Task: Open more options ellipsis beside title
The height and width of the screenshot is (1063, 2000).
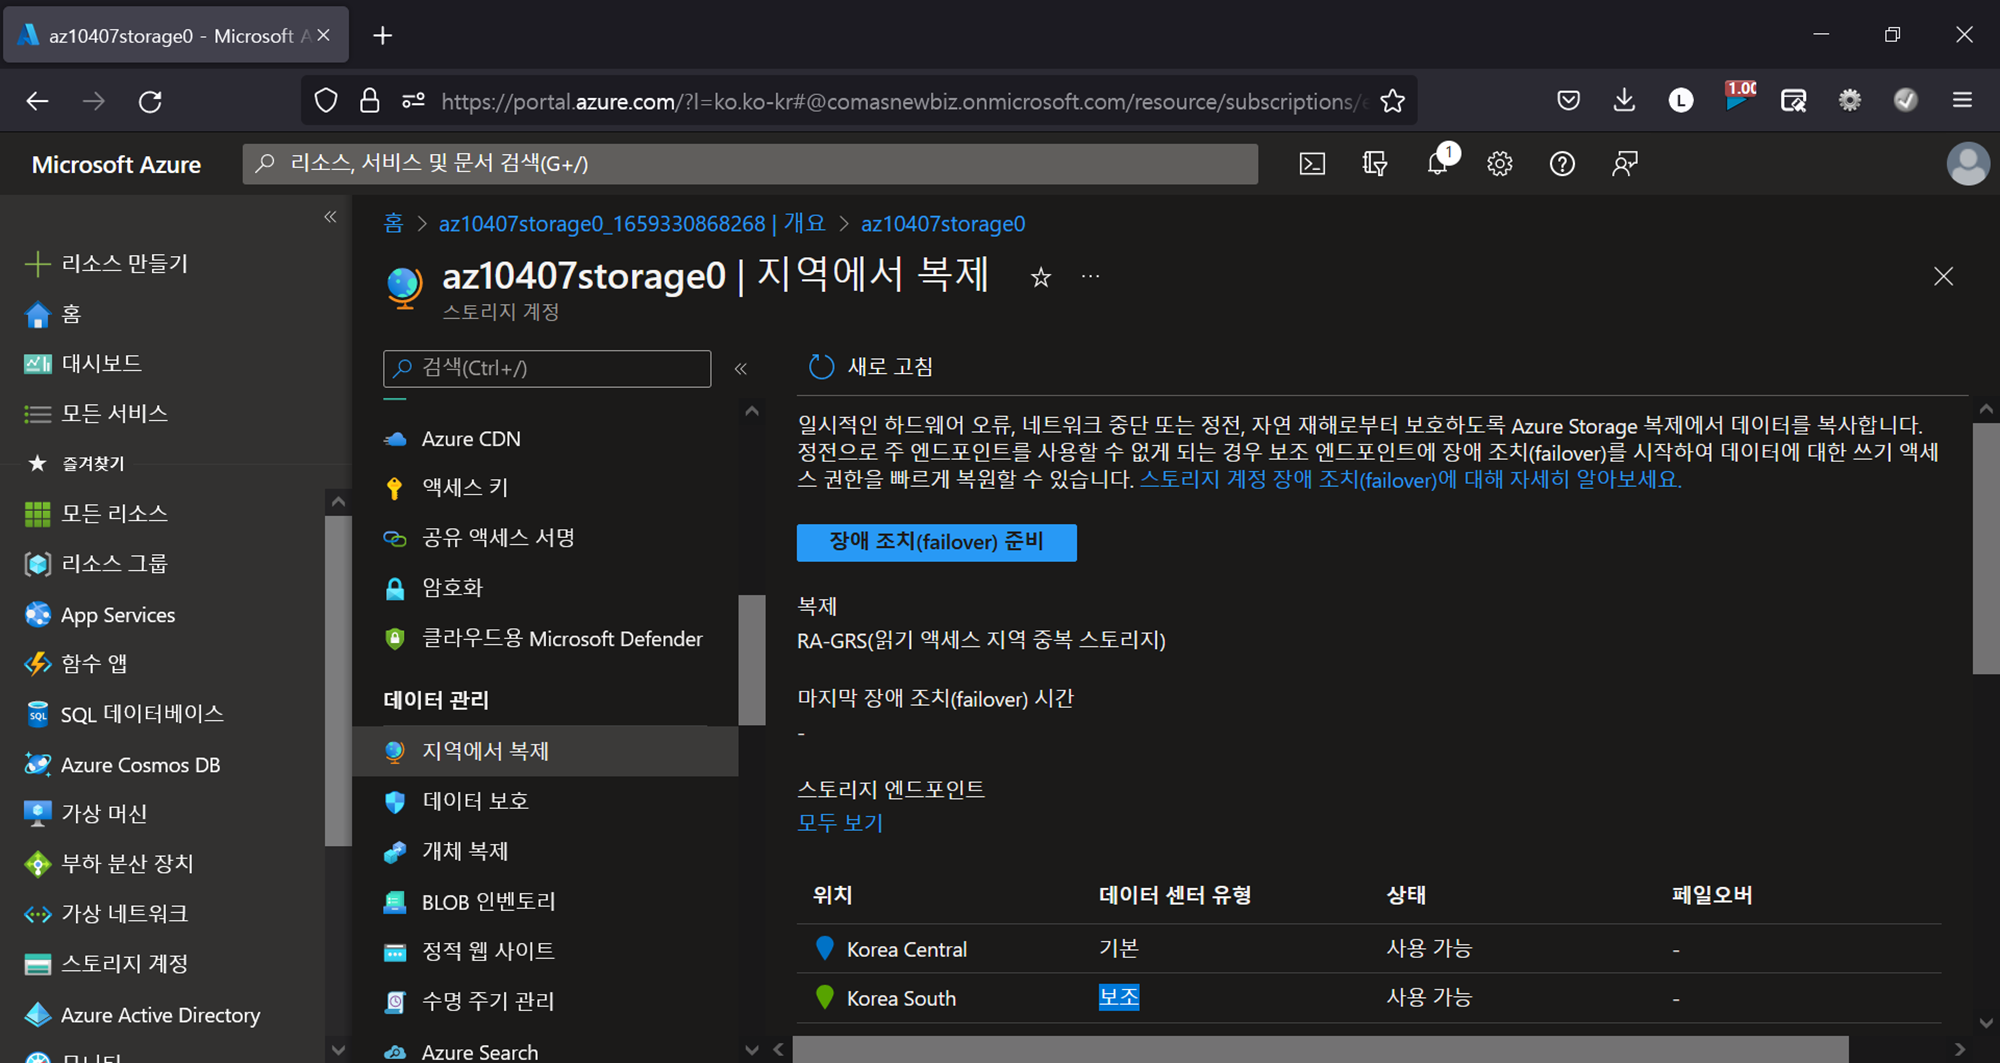Action: (1091, 276)
